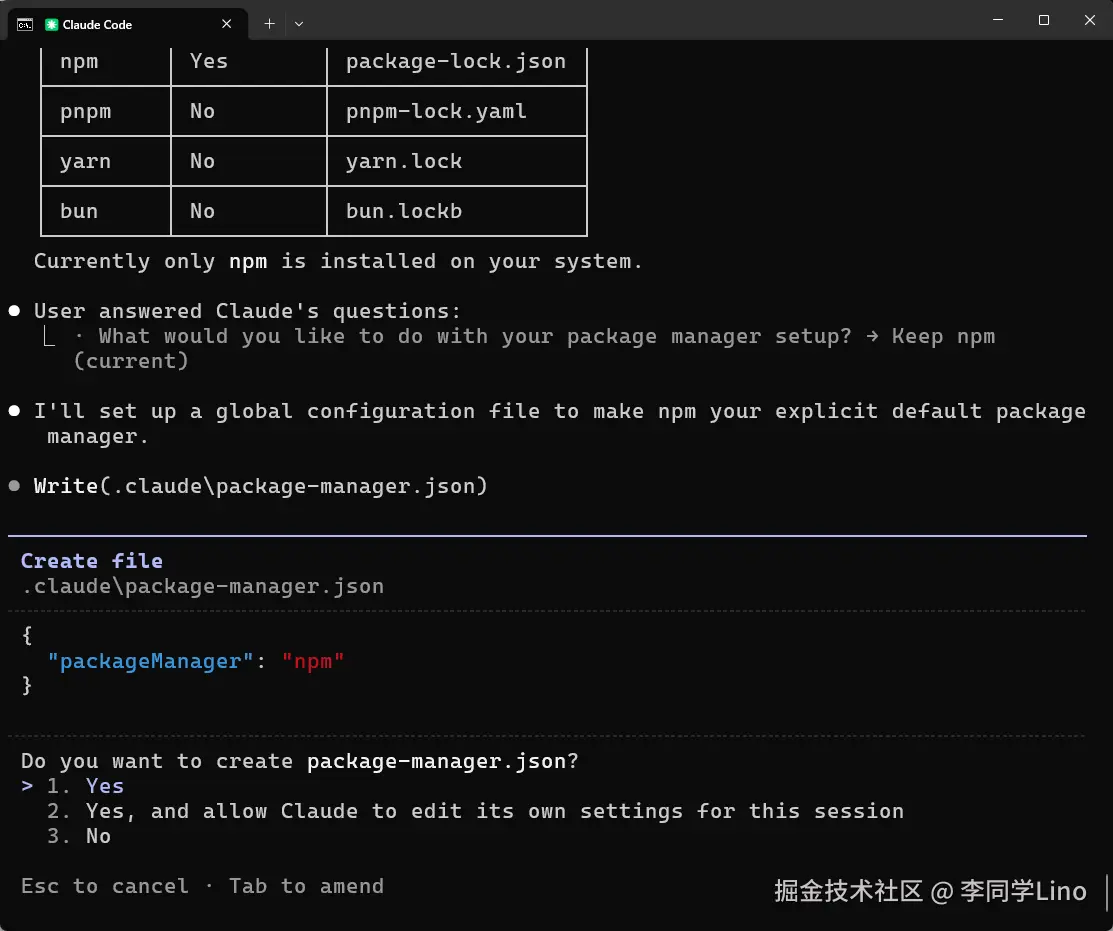Click the "package-lock.json" table cell
This screenshot has height=931, width=1113.
pyautogui.click(x=455, y=62)
